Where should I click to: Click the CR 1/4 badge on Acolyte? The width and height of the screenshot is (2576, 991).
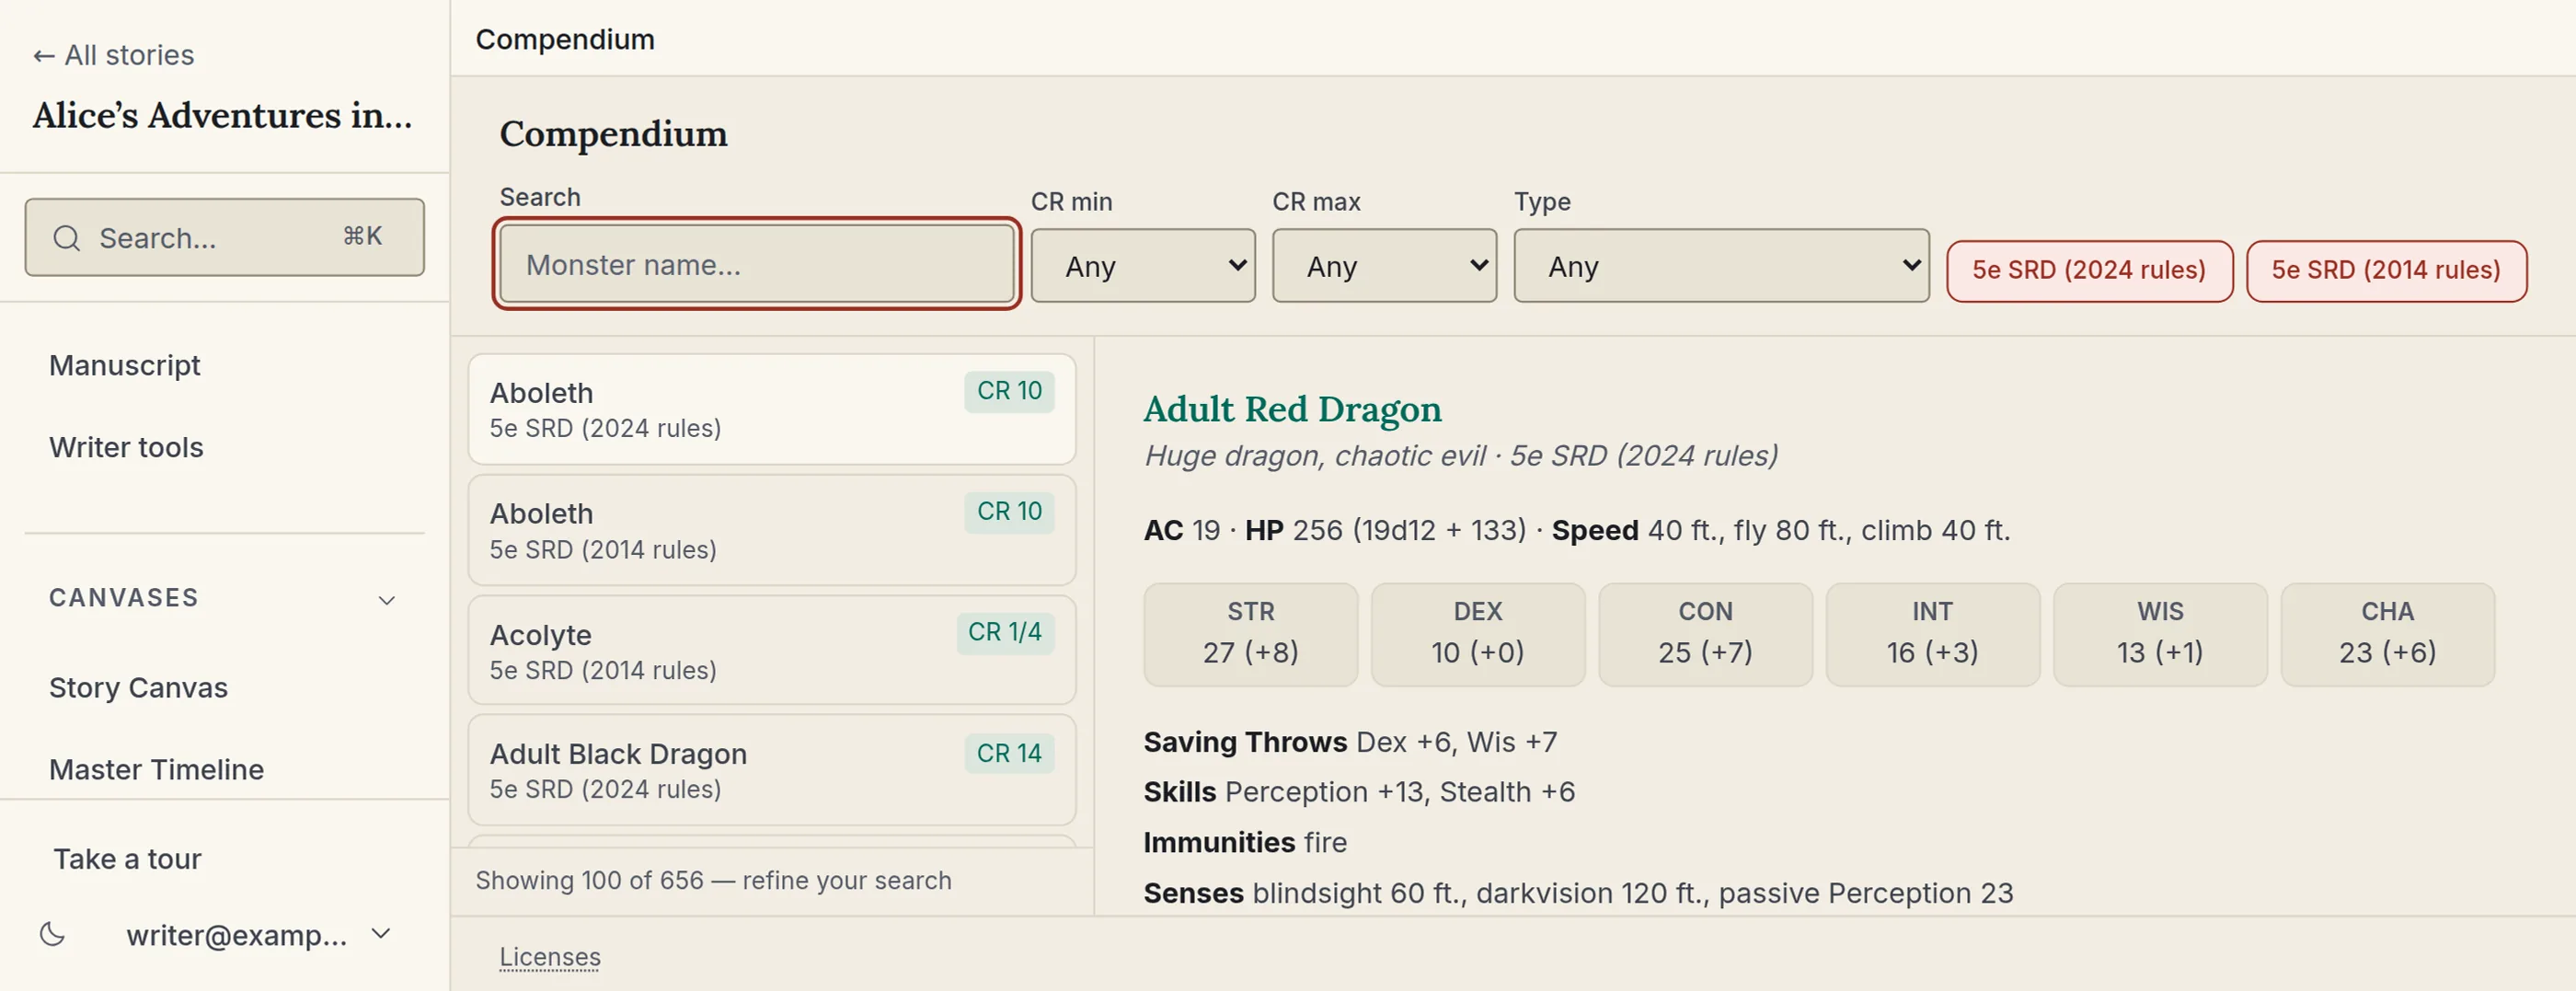[1005, 632]
